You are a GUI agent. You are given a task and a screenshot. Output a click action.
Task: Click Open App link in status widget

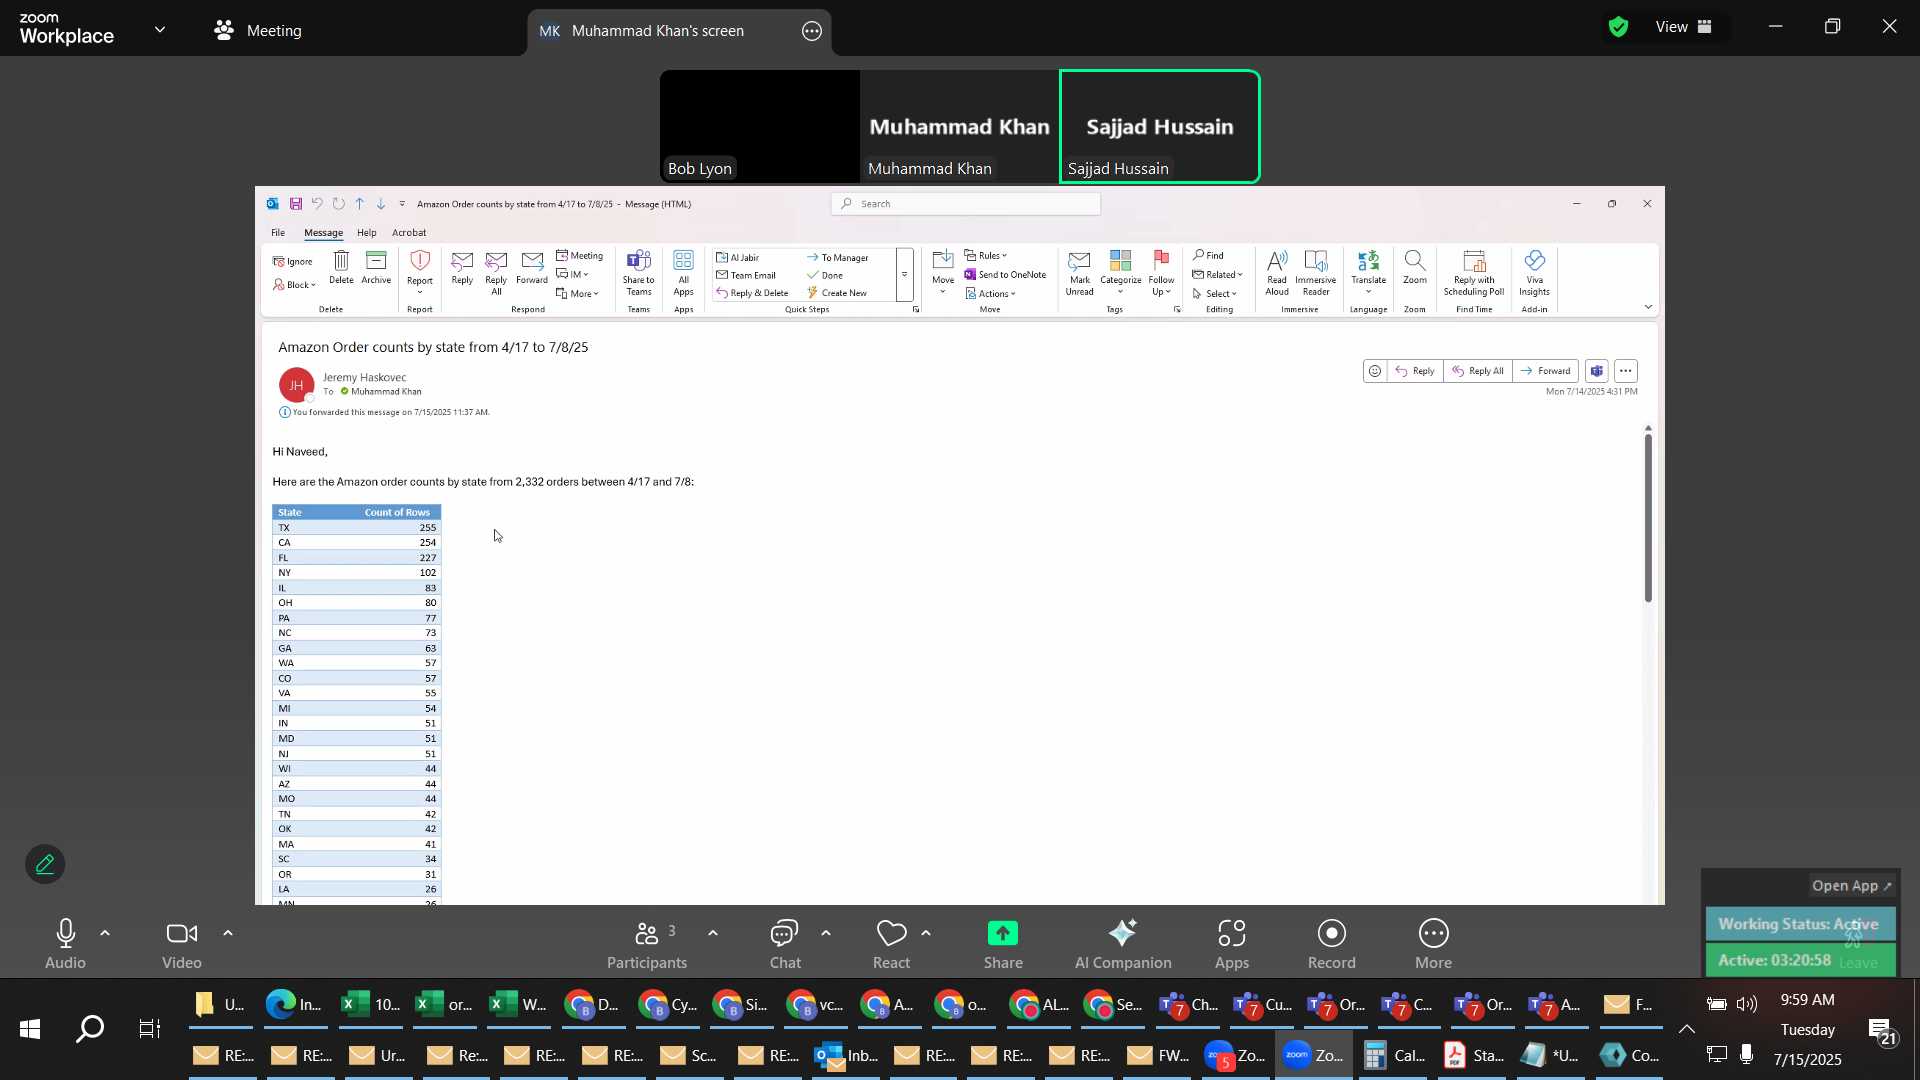pyautogui.click(x=1852, y=886)
